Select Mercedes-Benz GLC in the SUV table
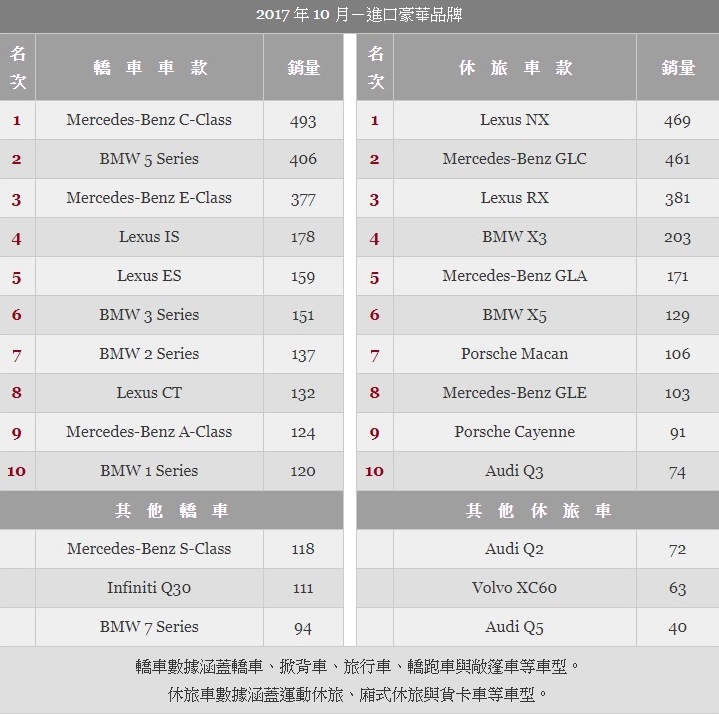 pos(514,159)
